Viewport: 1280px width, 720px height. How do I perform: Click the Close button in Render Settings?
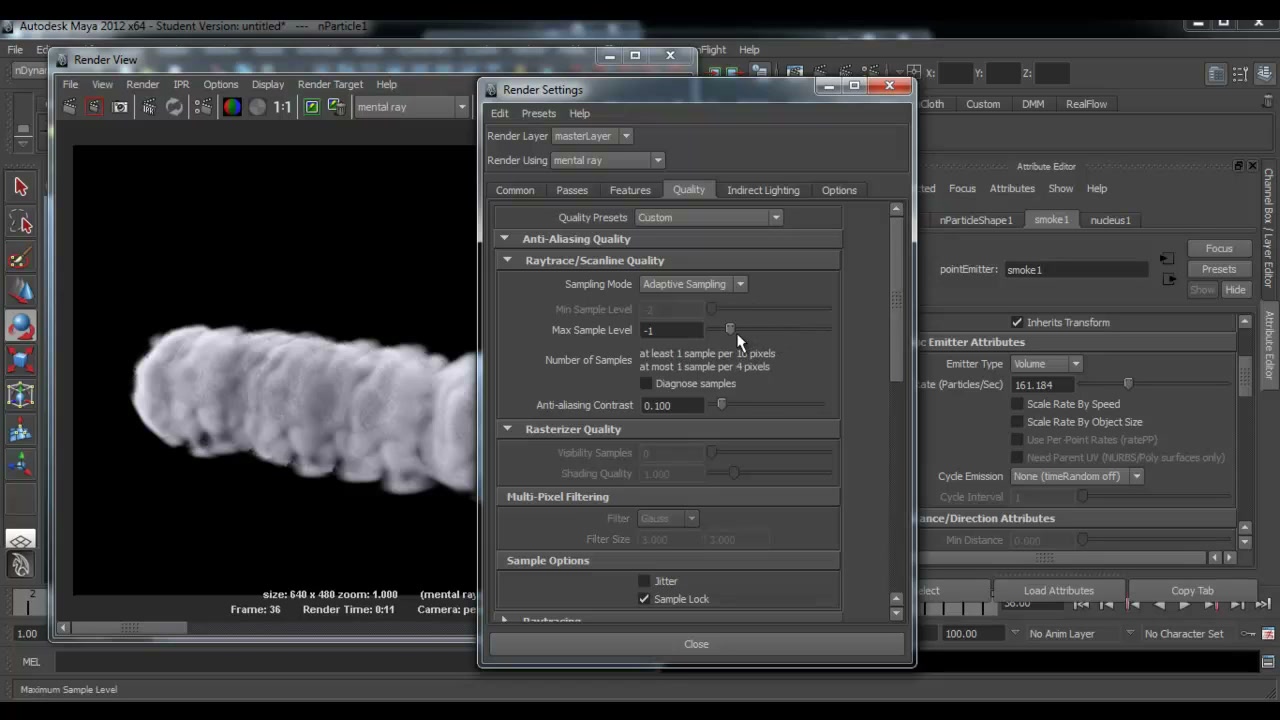click(696, 644)
